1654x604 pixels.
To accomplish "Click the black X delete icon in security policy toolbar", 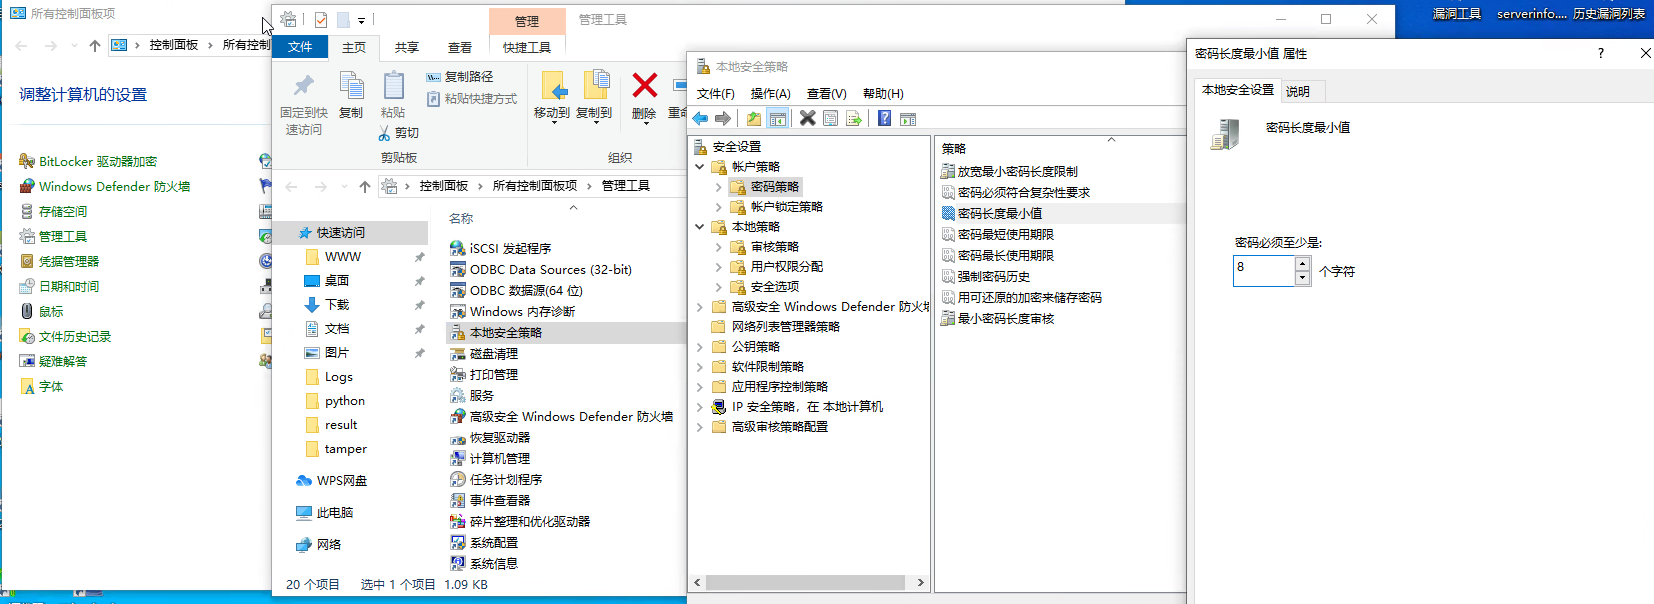I will pyautogui.click(x=807, y=119).
